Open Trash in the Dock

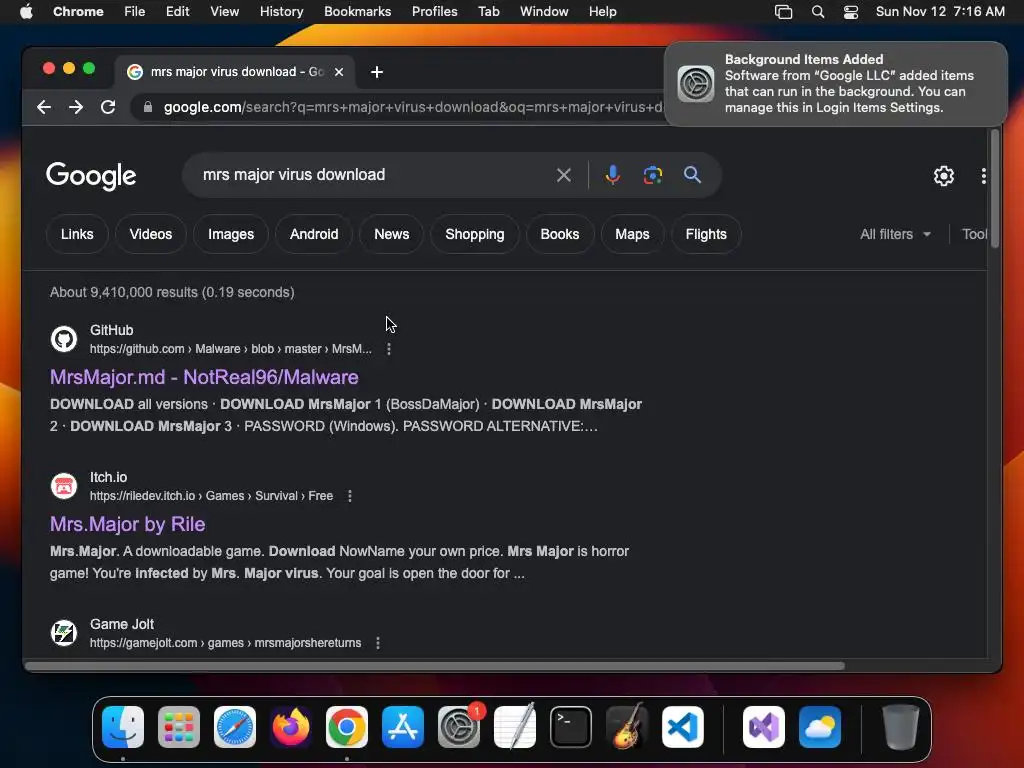pyautogui.click(x=901, y=727)
